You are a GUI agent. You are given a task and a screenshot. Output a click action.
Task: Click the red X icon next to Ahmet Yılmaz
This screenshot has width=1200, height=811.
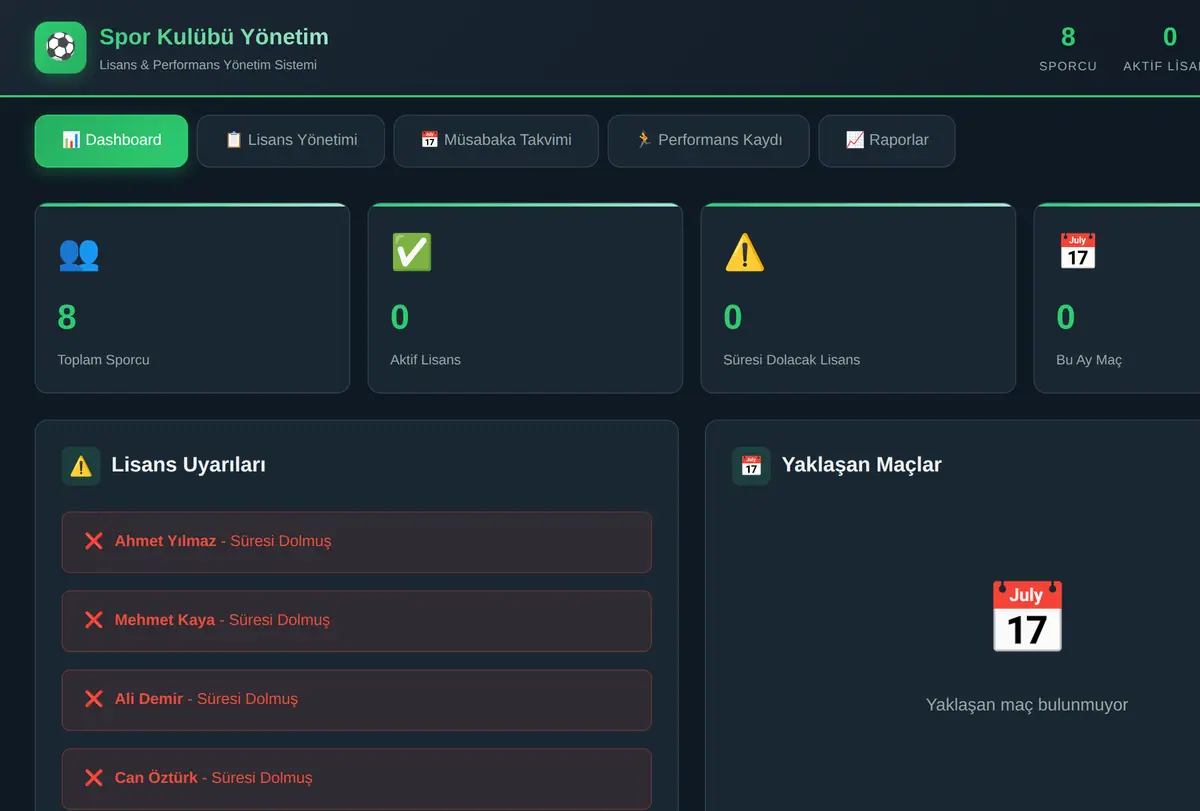(x=94, y=541)
